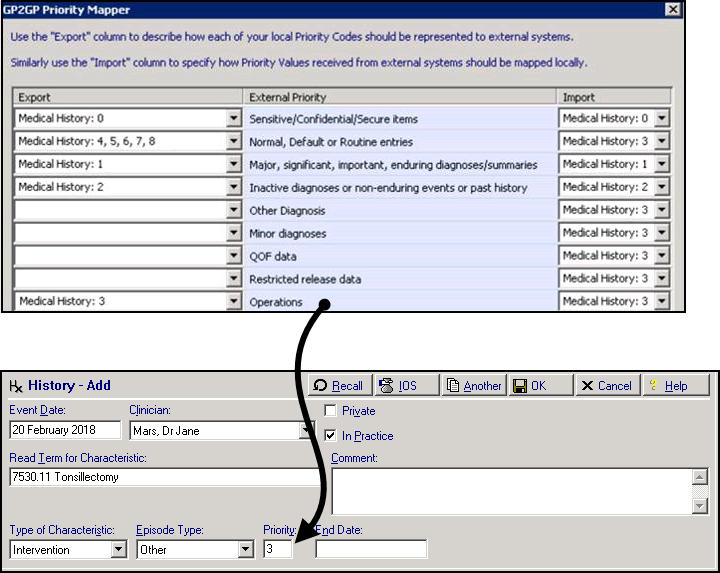Open Help for the History form
This screenshot has width=720, height=573.
(x=676, y=386)
